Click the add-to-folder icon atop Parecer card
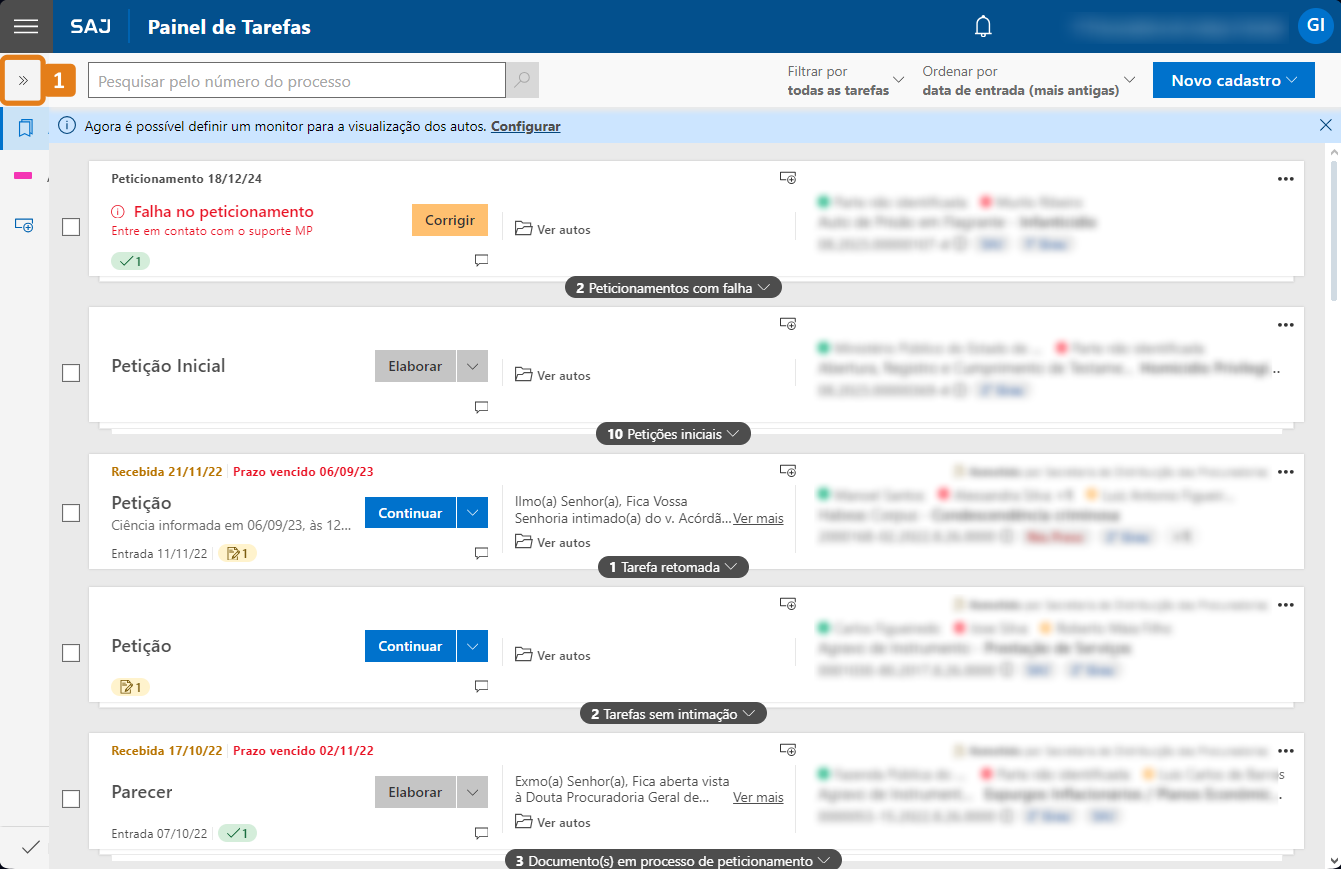1341x869 pixels. tap(788, 750)
